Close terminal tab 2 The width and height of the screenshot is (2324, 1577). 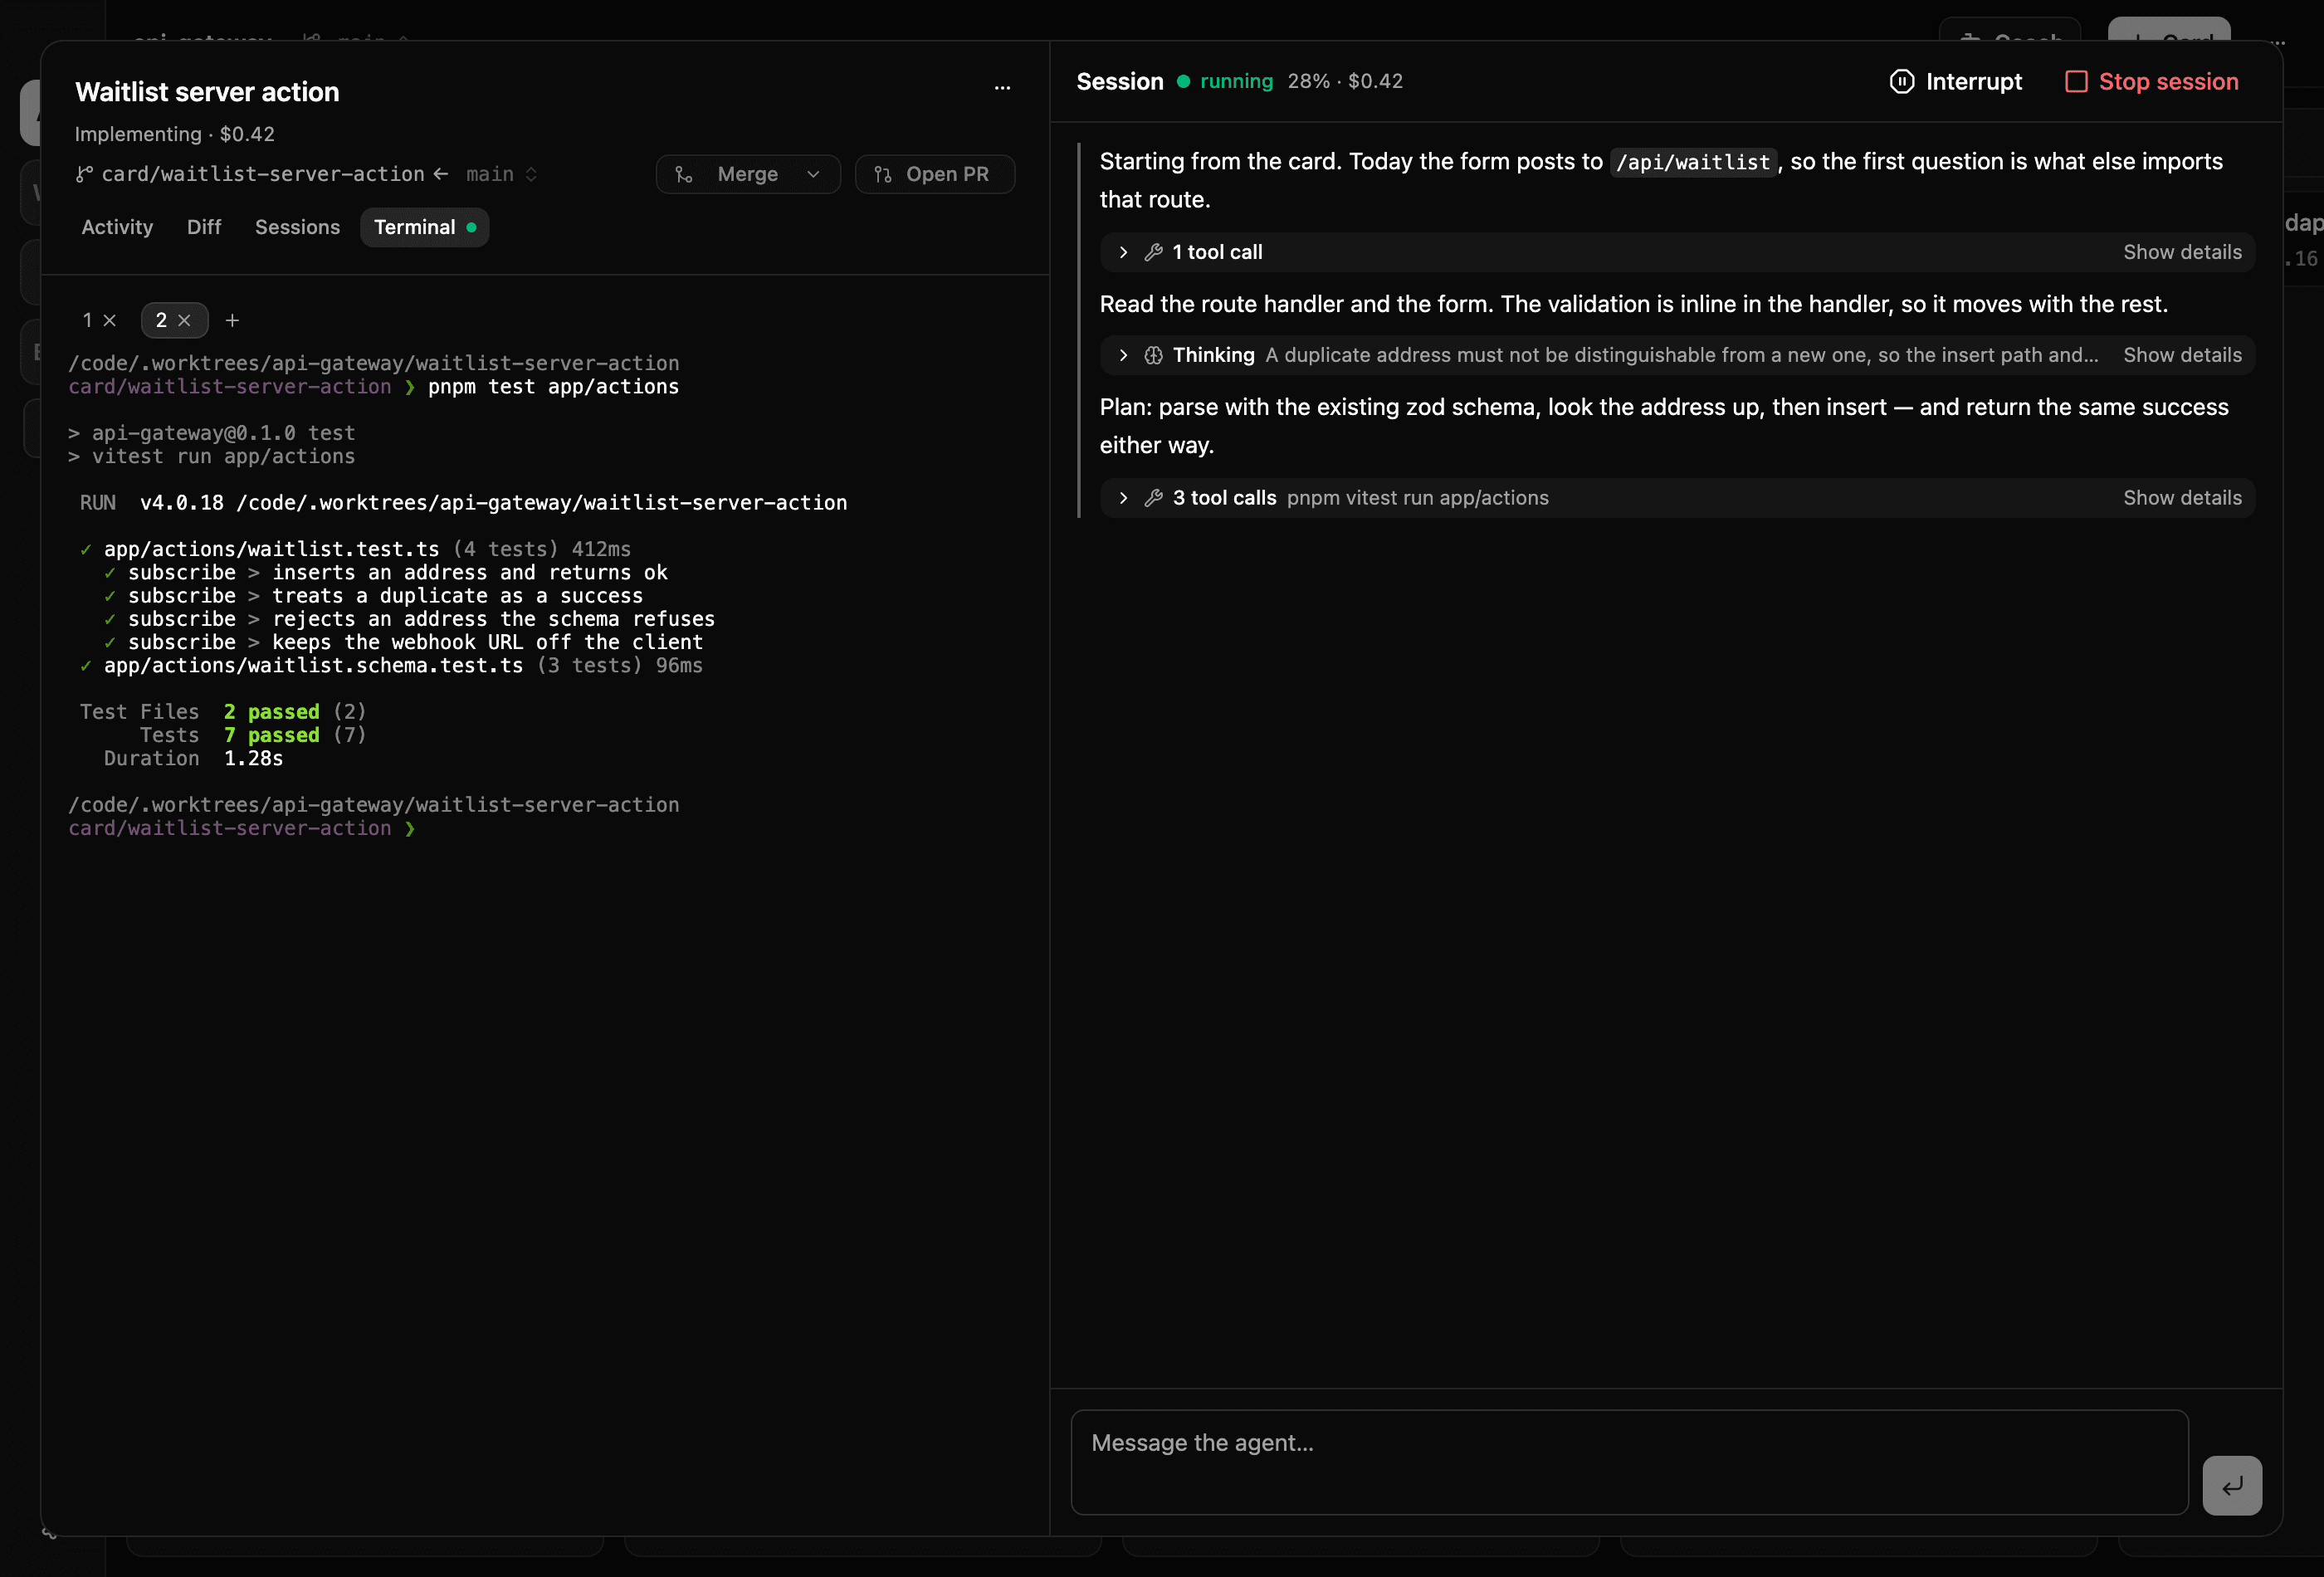point(184,320)
